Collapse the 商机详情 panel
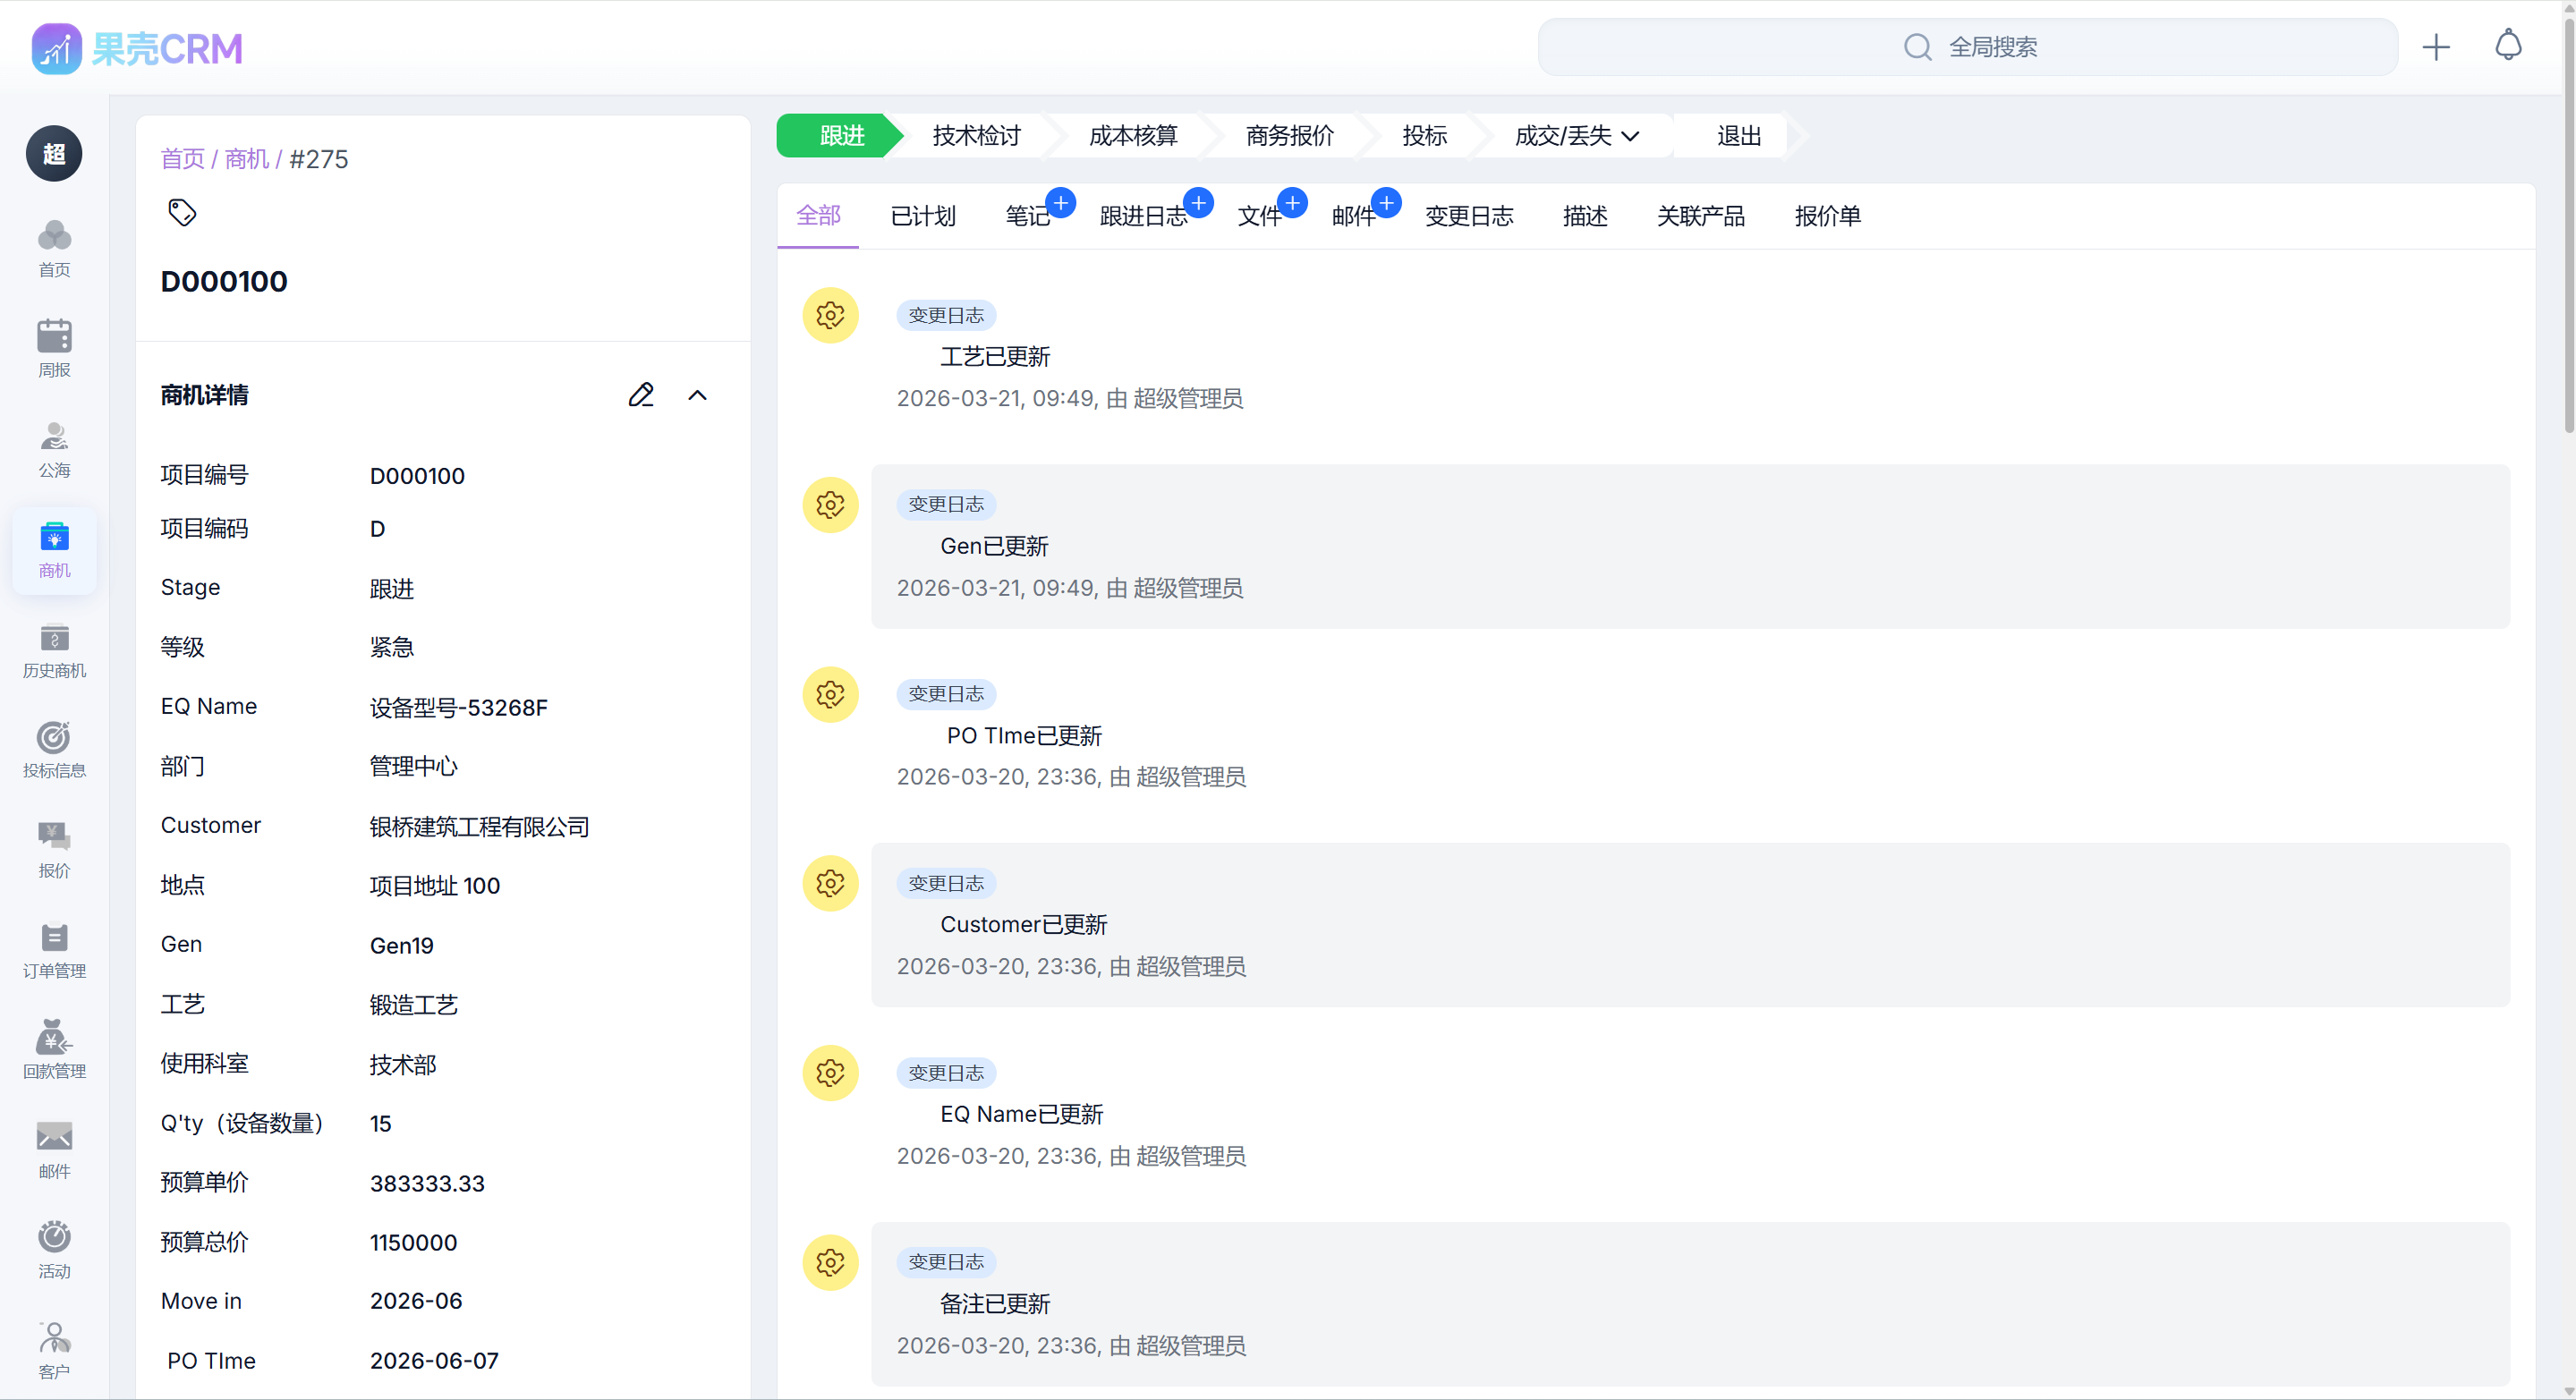This screenshot has width=2576, height=1400. pos(697,394)
